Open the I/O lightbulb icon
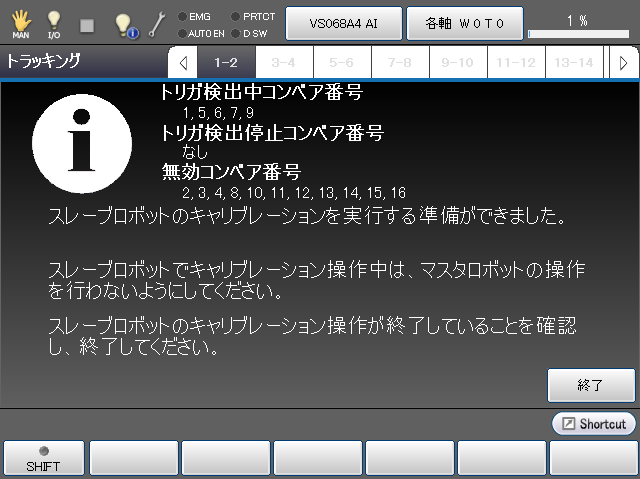This screenshot has height=479, width=640. [x=54, y=22]
